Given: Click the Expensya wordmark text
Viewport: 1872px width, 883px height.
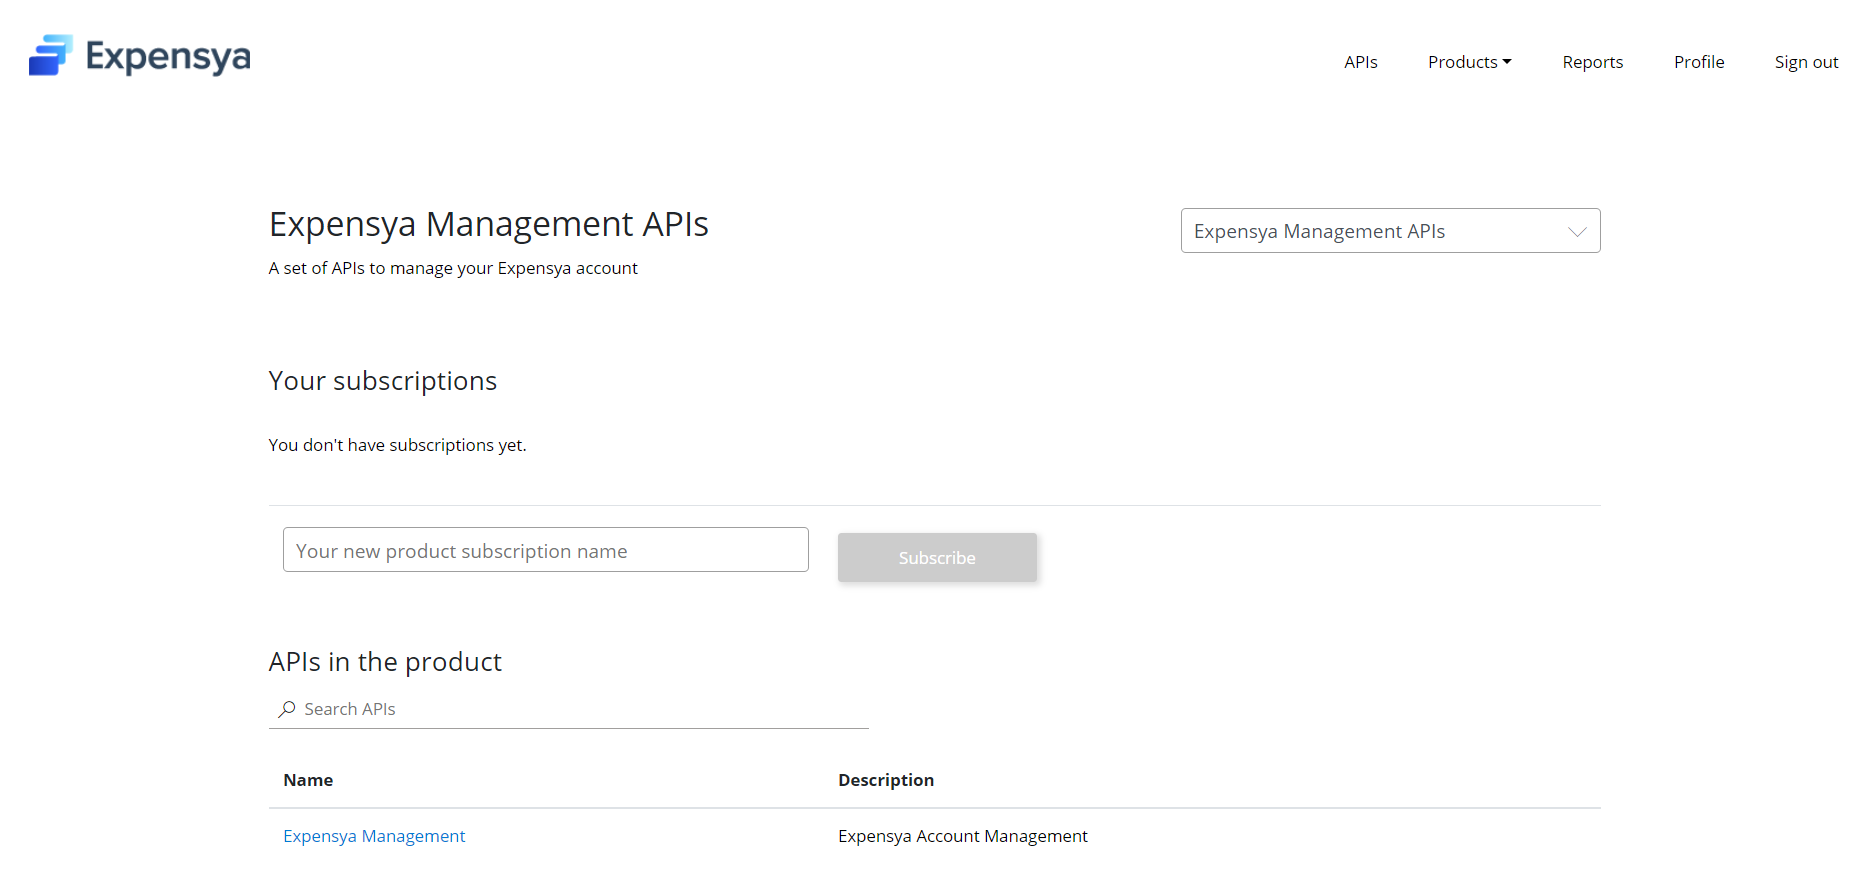Looking at the screenshot, I should click(x=168, y=57).
